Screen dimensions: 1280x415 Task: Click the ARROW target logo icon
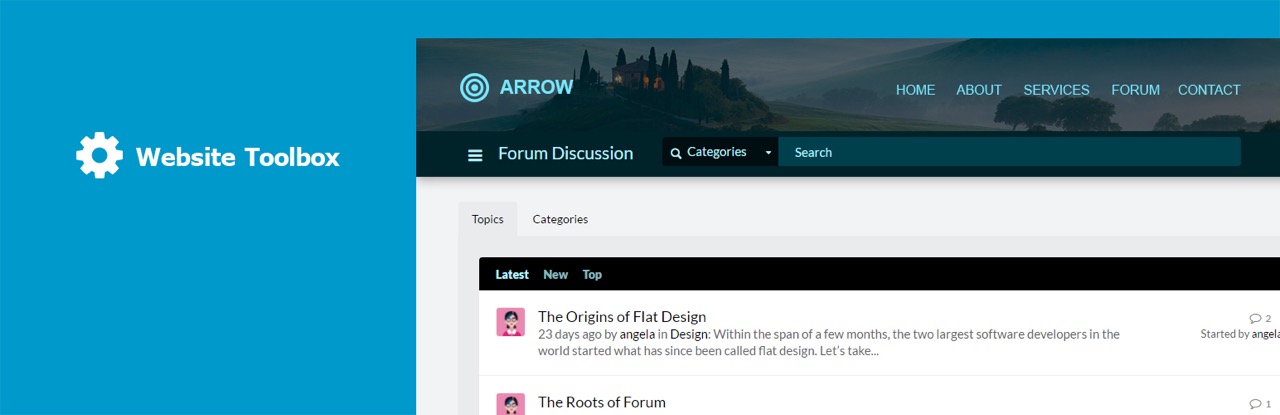pyautogui.click(x=474, y=88)
